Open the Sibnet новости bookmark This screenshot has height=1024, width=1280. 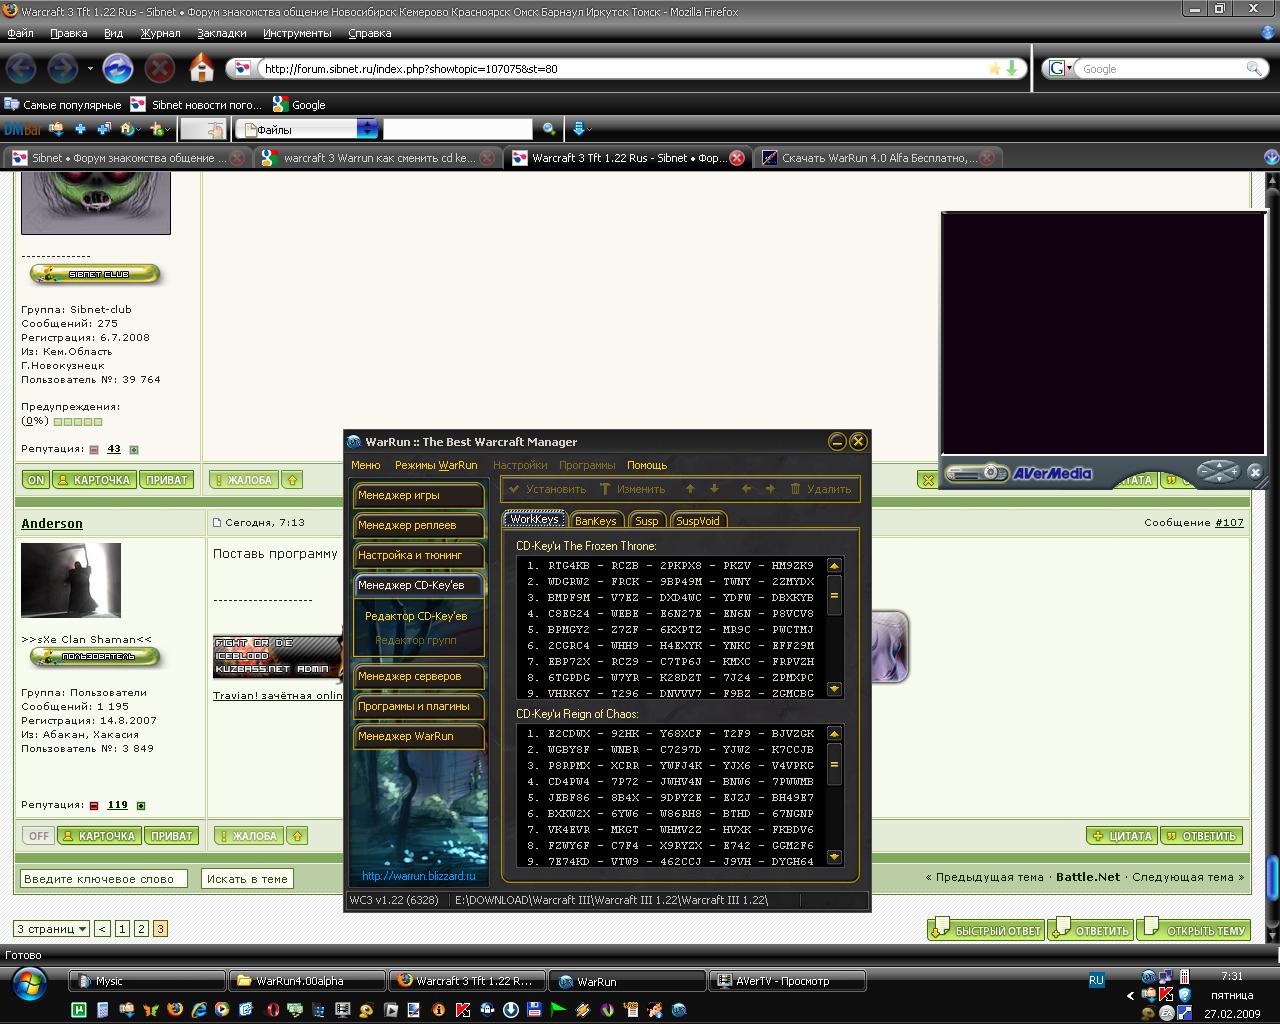pos(196,104)
